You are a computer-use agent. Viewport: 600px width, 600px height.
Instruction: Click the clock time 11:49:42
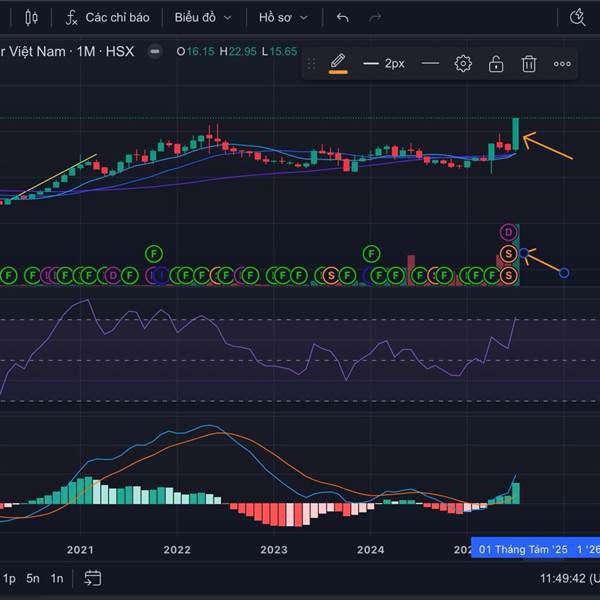pos(562,578)
